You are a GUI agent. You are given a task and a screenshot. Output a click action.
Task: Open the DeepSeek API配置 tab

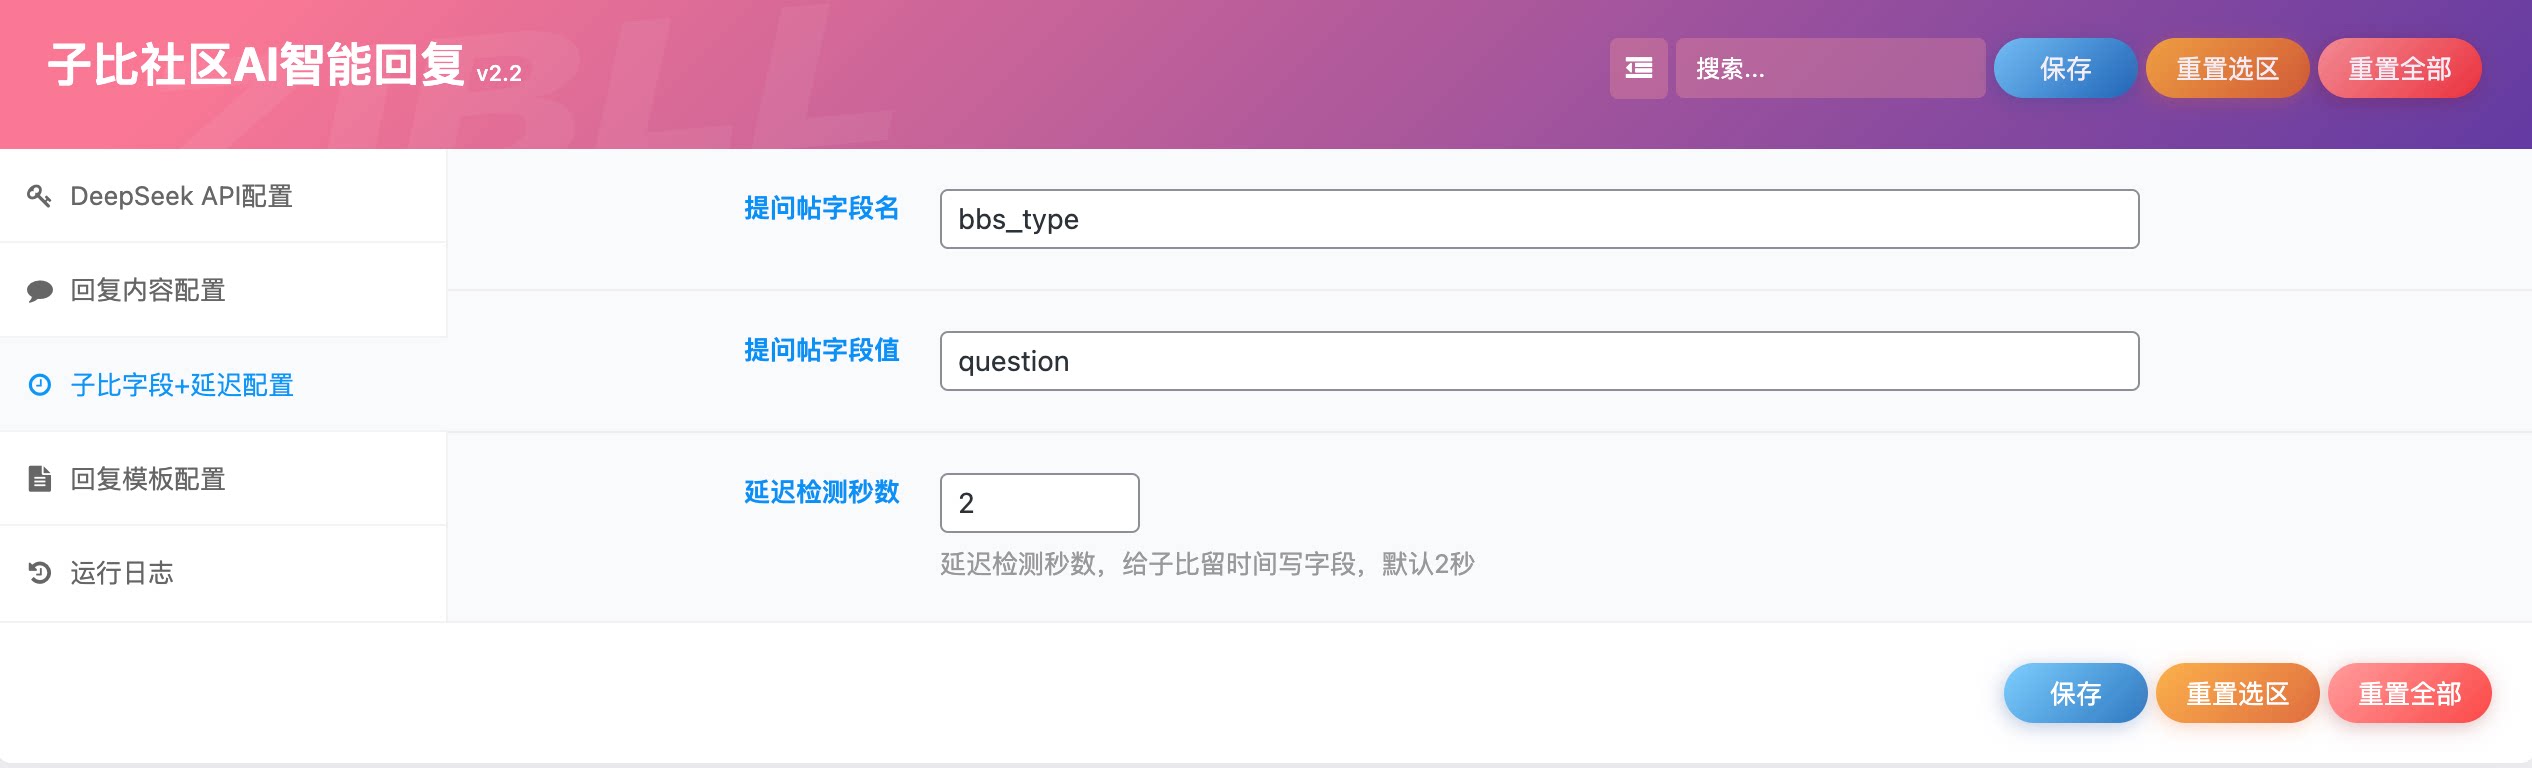click(x=181, y=196)
